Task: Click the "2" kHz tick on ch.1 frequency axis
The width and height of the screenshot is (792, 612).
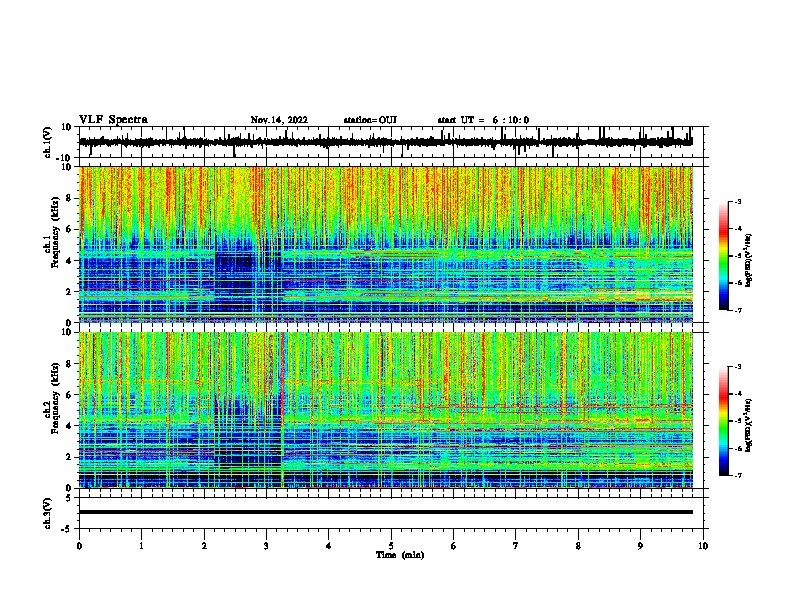Action: coord(69,292)
